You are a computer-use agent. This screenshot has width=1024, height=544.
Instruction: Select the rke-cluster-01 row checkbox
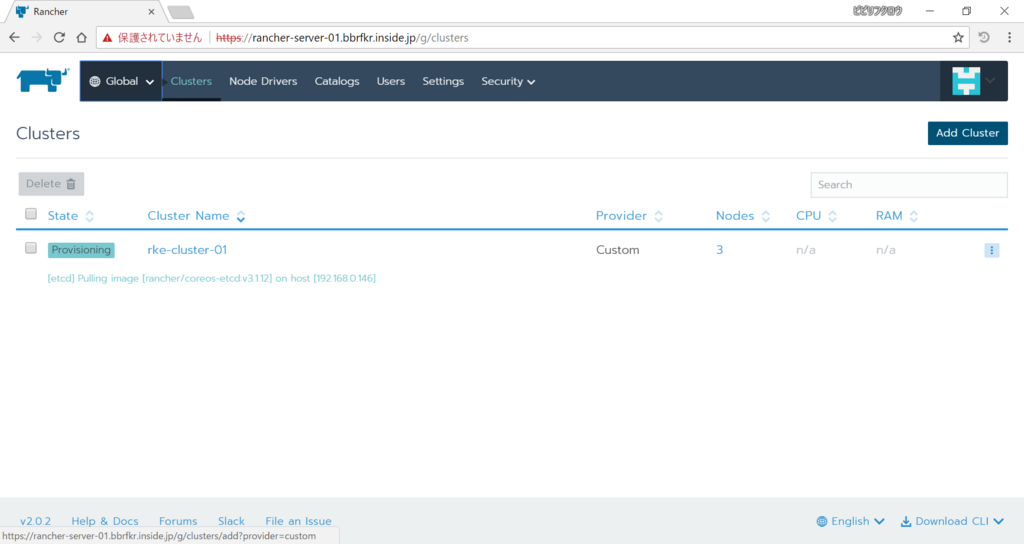(31, 248)
